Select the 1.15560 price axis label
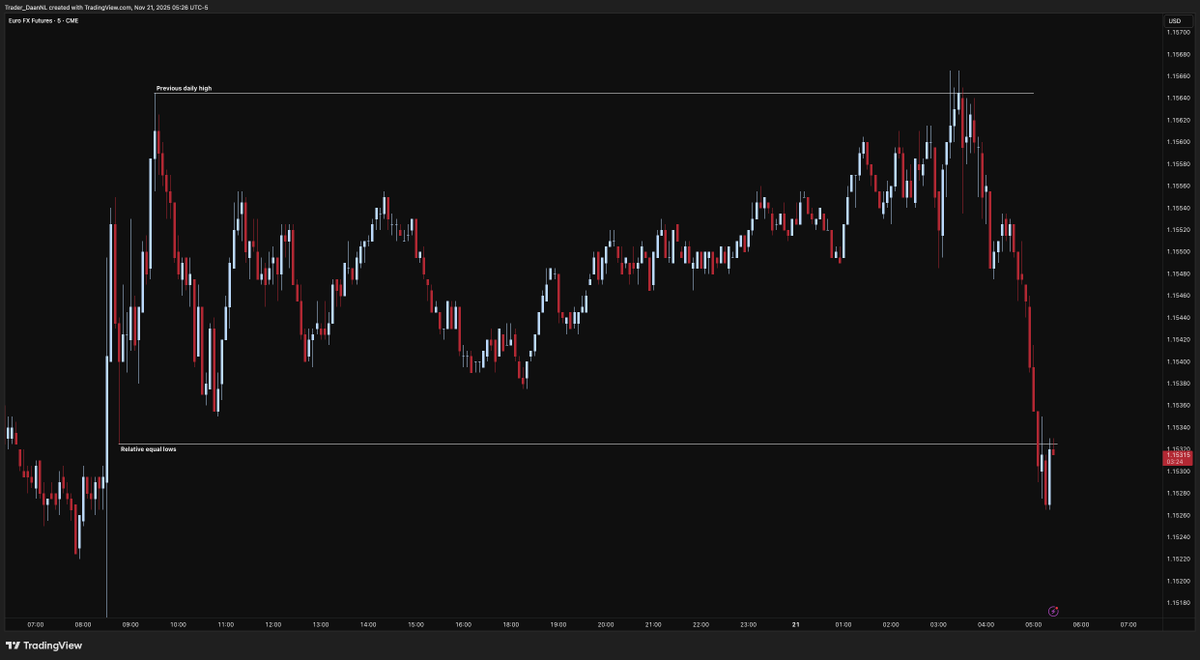Screen dimensions: 1200x660 click(x=1178, y=186)
